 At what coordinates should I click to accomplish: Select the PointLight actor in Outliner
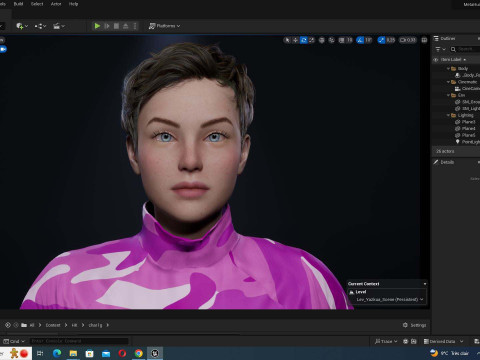coord(456,142)
